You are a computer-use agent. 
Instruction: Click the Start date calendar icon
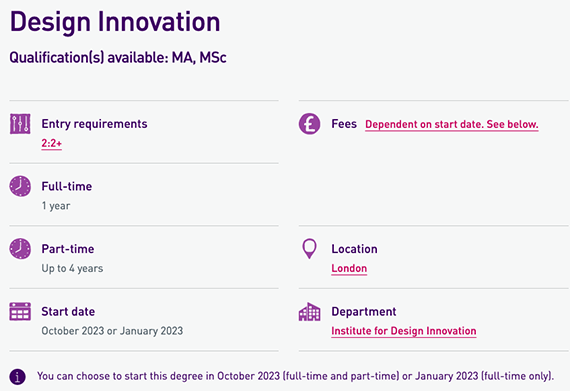[x=20, y=311]
